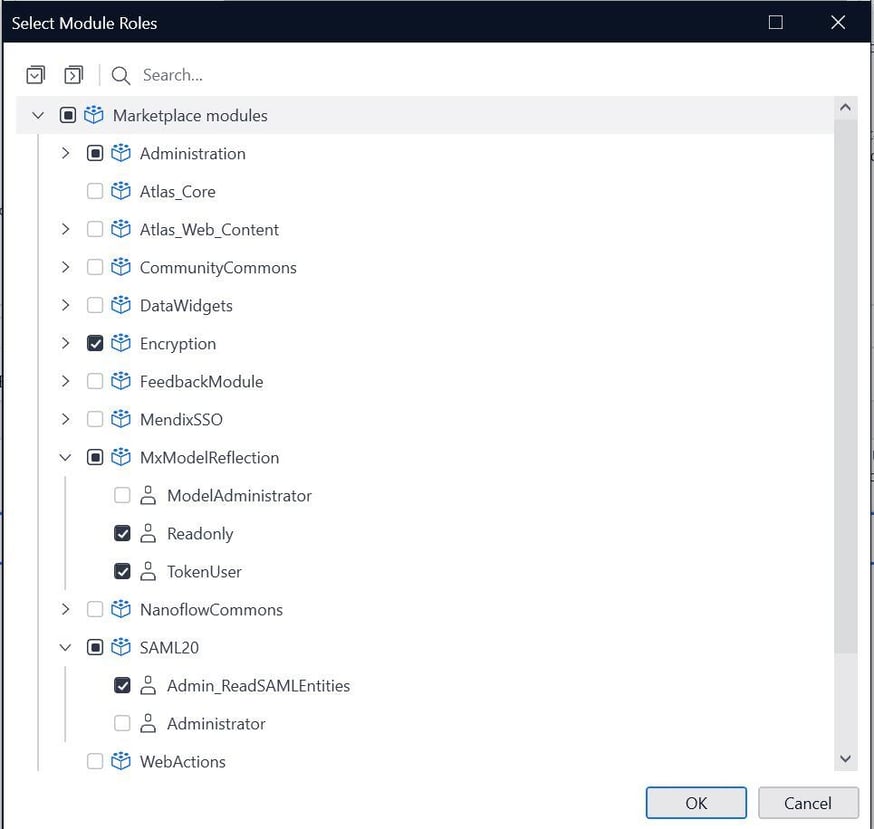Viewport: 874px width, 829px height.
Task: Click the FeedbackModule package icon
Action: pos(121,381)
